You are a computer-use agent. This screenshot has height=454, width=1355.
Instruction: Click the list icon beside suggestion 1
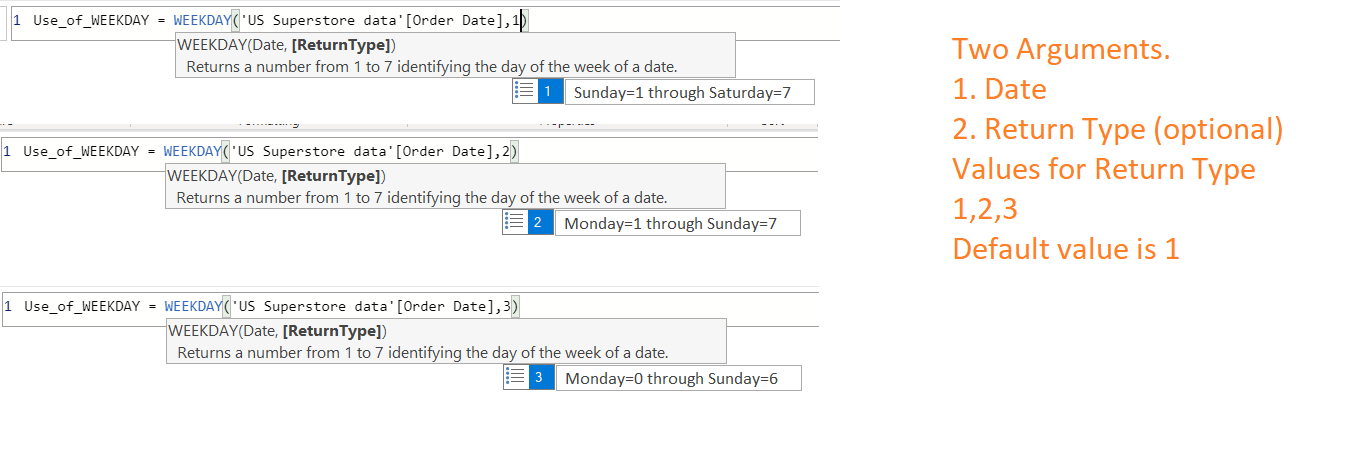coord(525,92)
